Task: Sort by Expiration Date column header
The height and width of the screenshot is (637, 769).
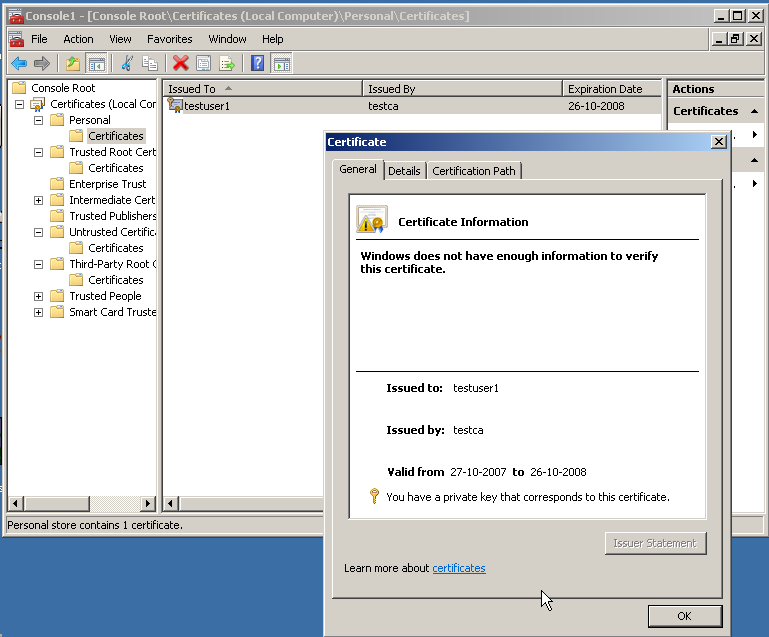Action: pyautogui.click(x=612, y=89)
